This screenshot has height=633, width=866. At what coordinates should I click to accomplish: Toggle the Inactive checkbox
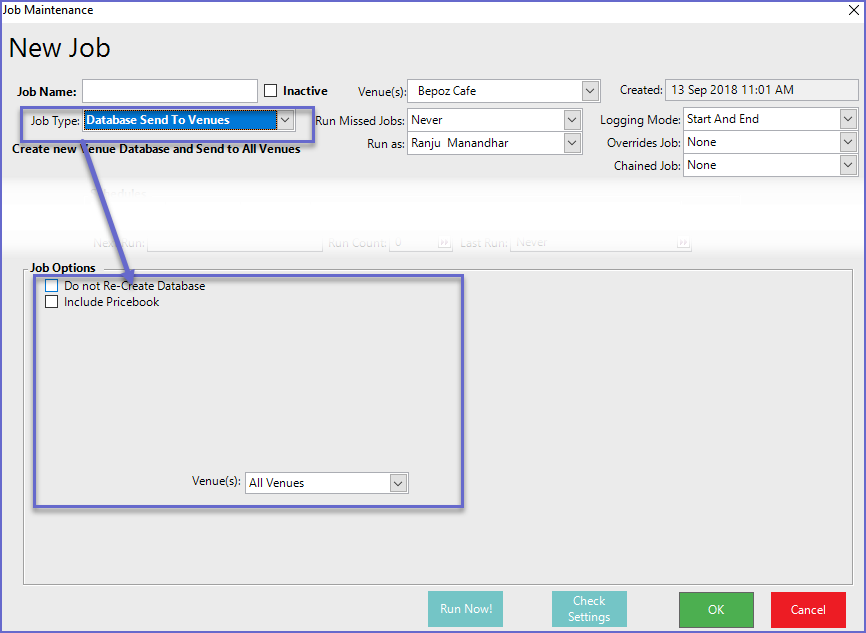click(x=271, y=91)
